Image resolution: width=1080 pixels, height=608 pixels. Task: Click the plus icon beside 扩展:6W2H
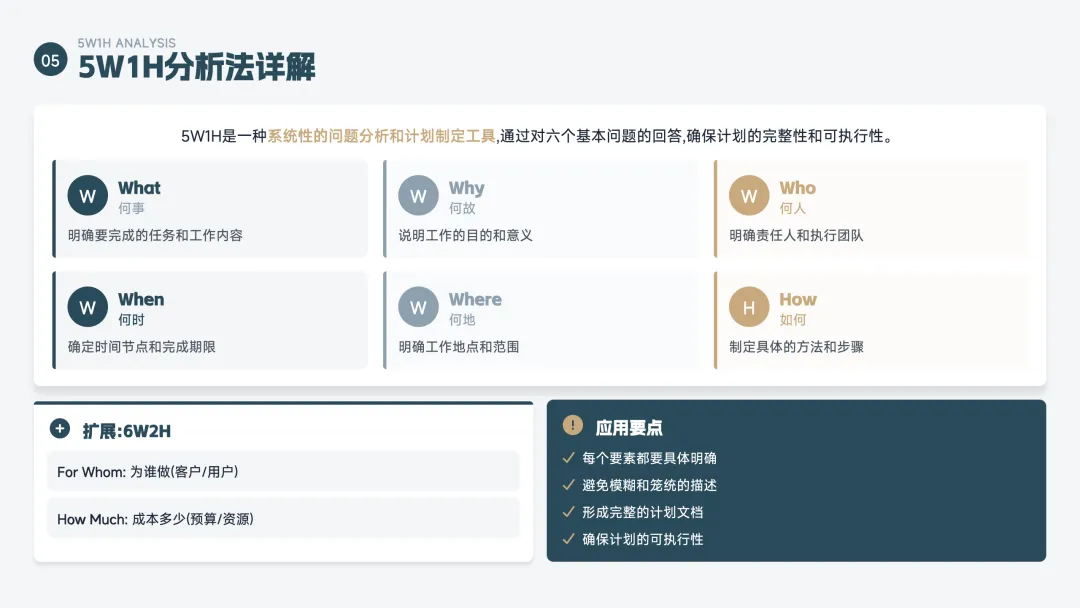pos(60,429)
